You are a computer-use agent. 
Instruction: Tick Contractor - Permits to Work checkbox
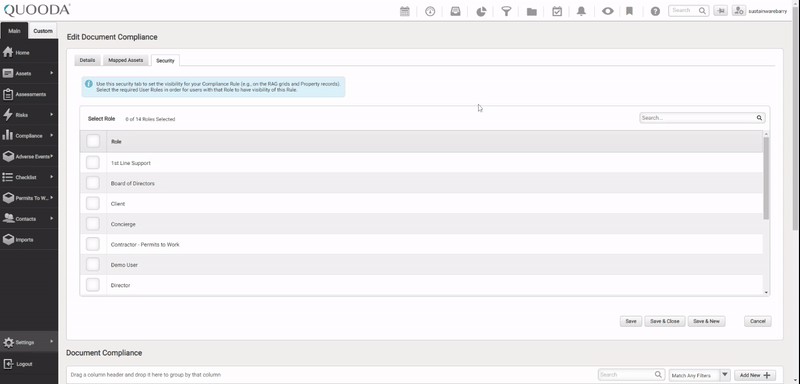93,244
